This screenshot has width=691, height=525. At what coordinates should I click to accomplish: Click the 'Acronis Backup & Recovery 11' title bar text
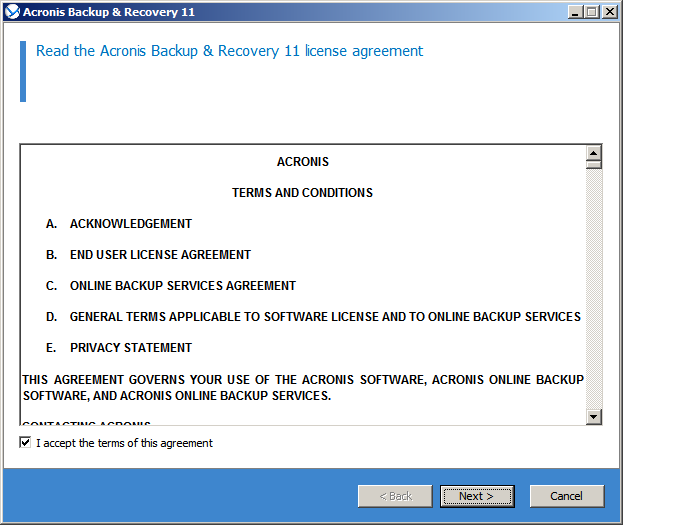click(x=109, y=12)
